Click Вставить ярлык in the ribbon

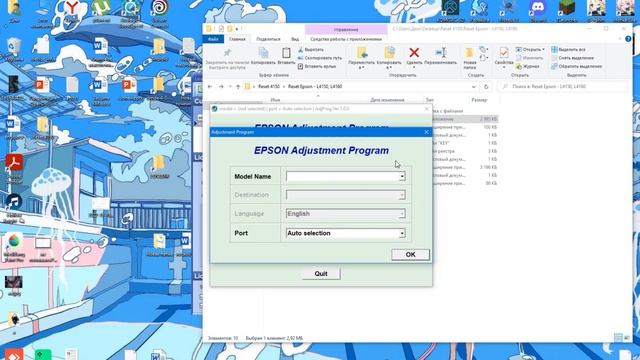coord(317,66)
